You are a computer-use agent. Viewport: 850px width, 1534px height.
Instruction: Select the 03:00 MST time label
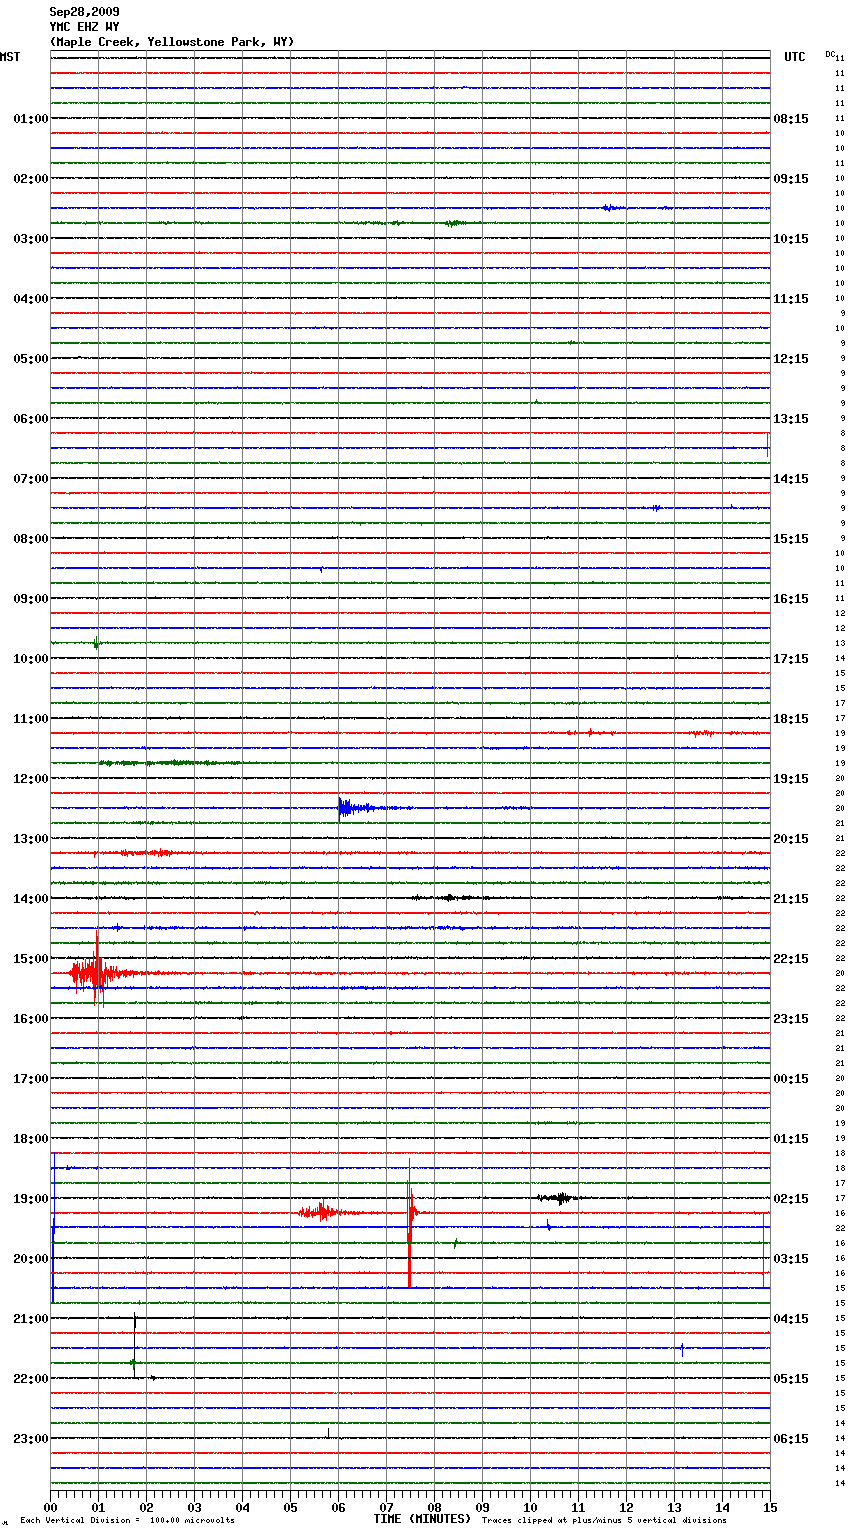tap(30, 239)
